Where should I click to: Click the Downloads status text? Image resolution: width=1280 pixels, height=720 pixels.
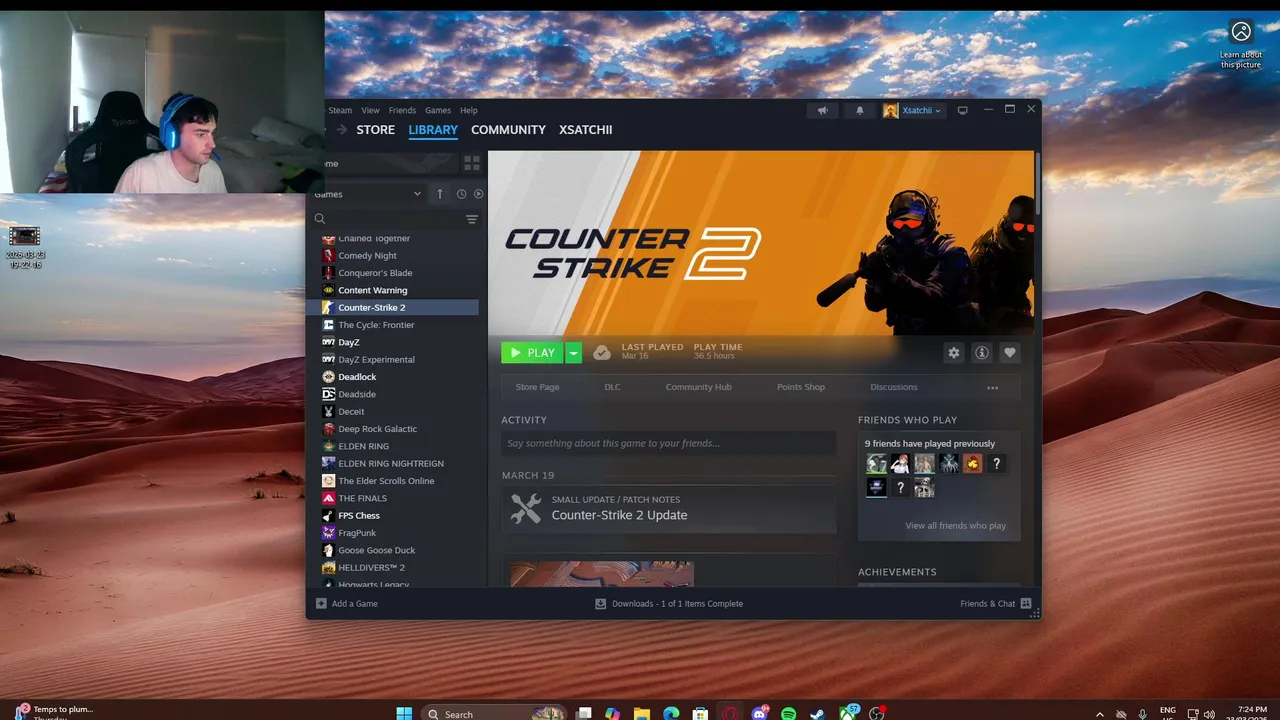click(x=677, y=604)
